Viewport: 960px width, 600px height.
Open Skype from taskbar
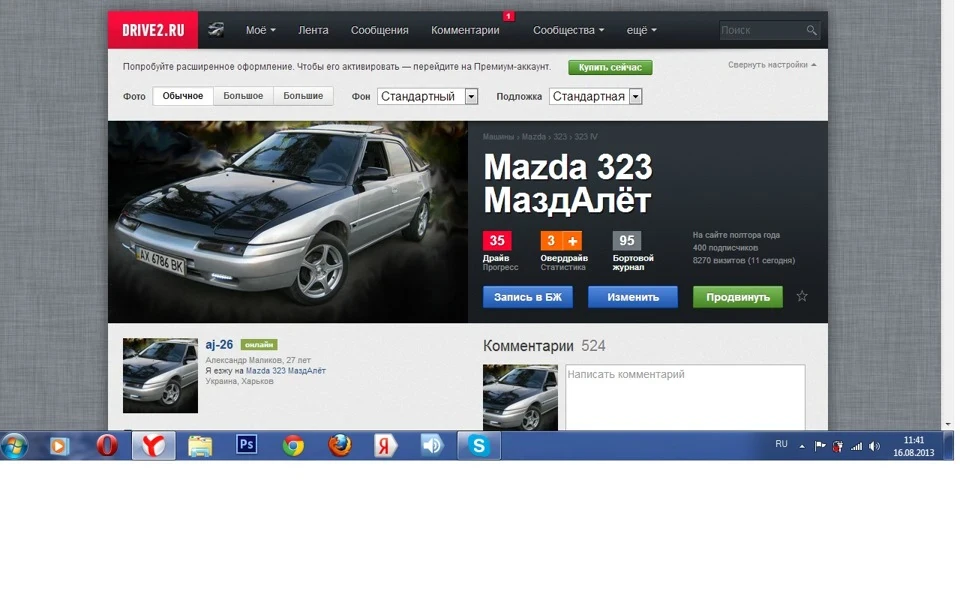point(479,446)
